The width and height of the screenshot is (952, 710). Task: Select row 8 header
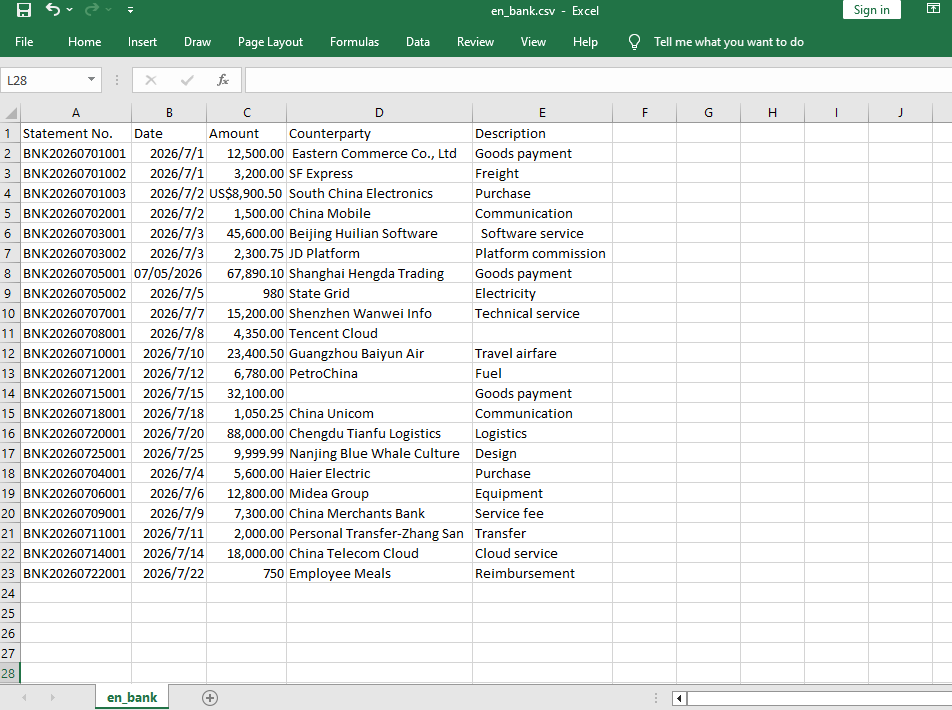pos(8,273)
